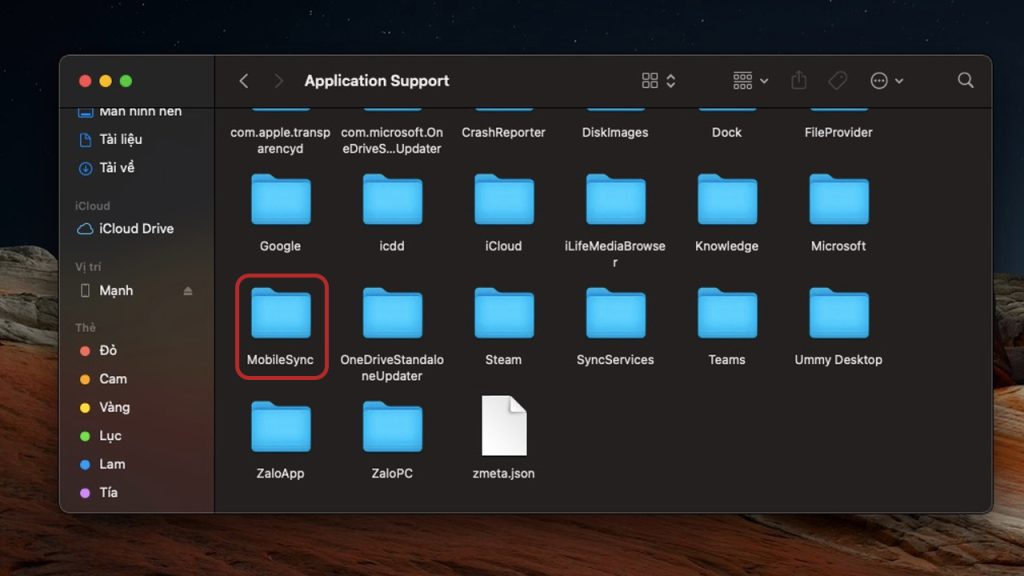Open the ZaloPC folder
This screenshot has width=1024, height=576.
392,427
